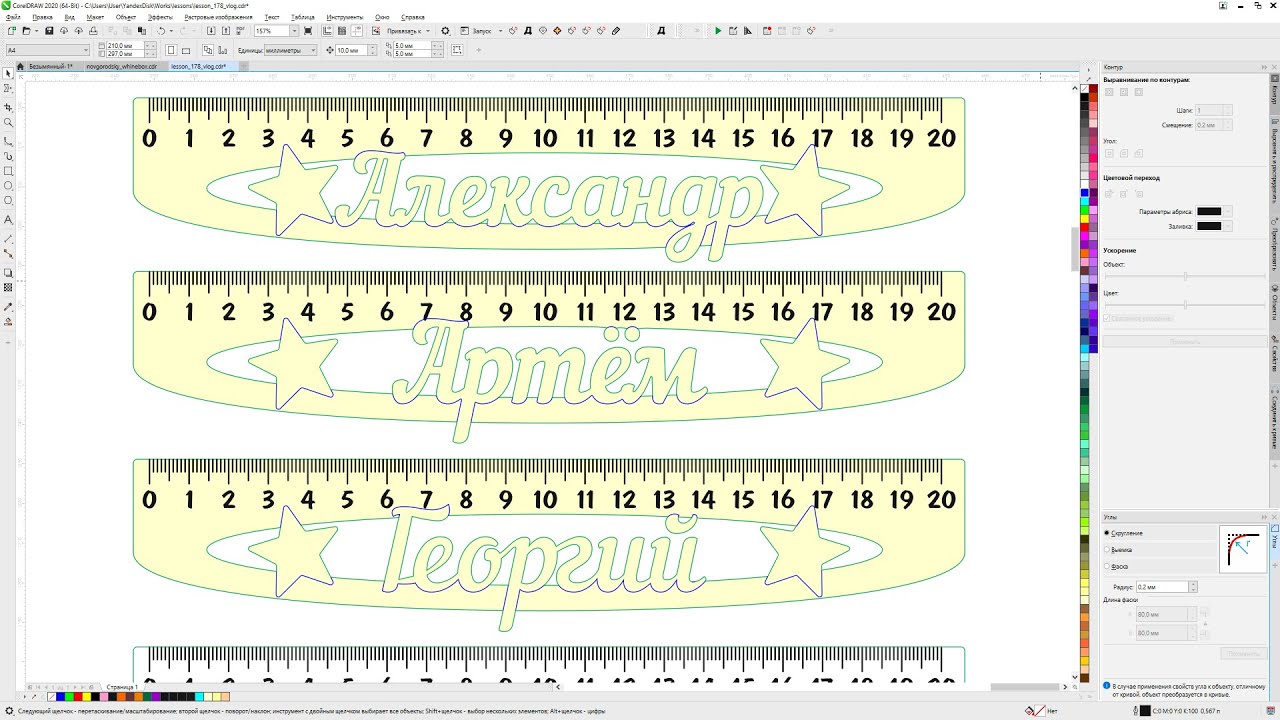The width and height of the screenshot is (1280, 720).
Task: Adjust the Цвет acceleration slider
Action: 1185,304
